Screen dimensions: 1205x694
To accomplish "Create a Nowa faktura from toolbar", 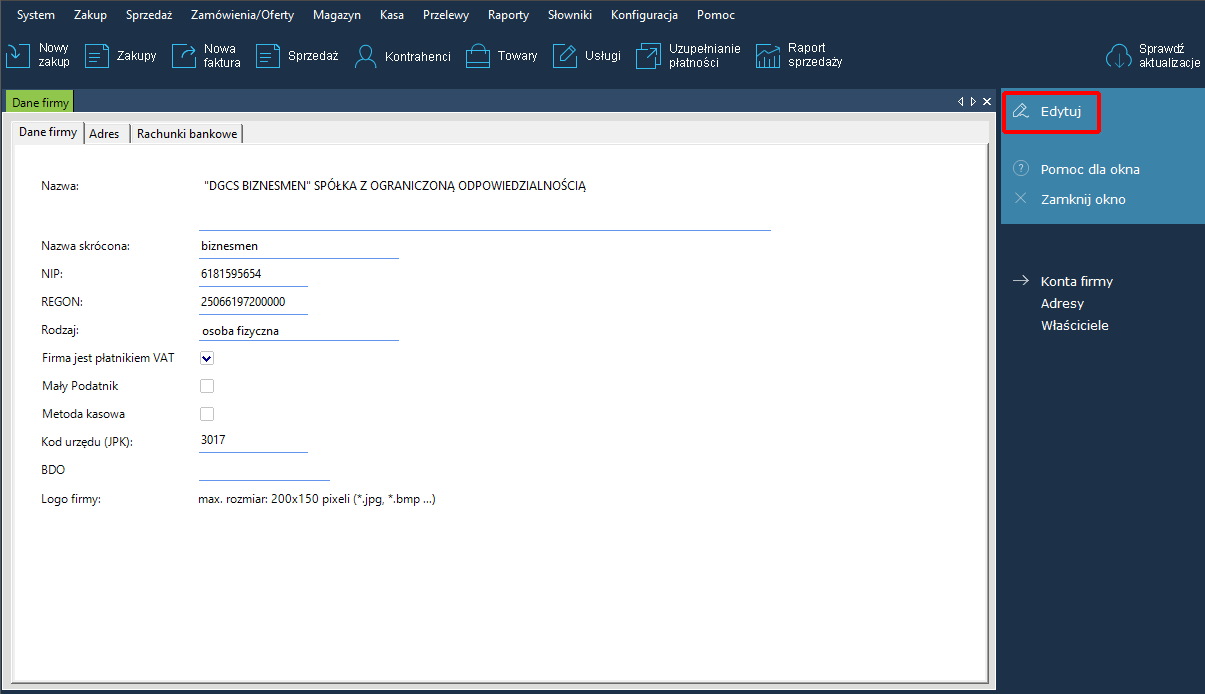I will click(x=184, y=56).
